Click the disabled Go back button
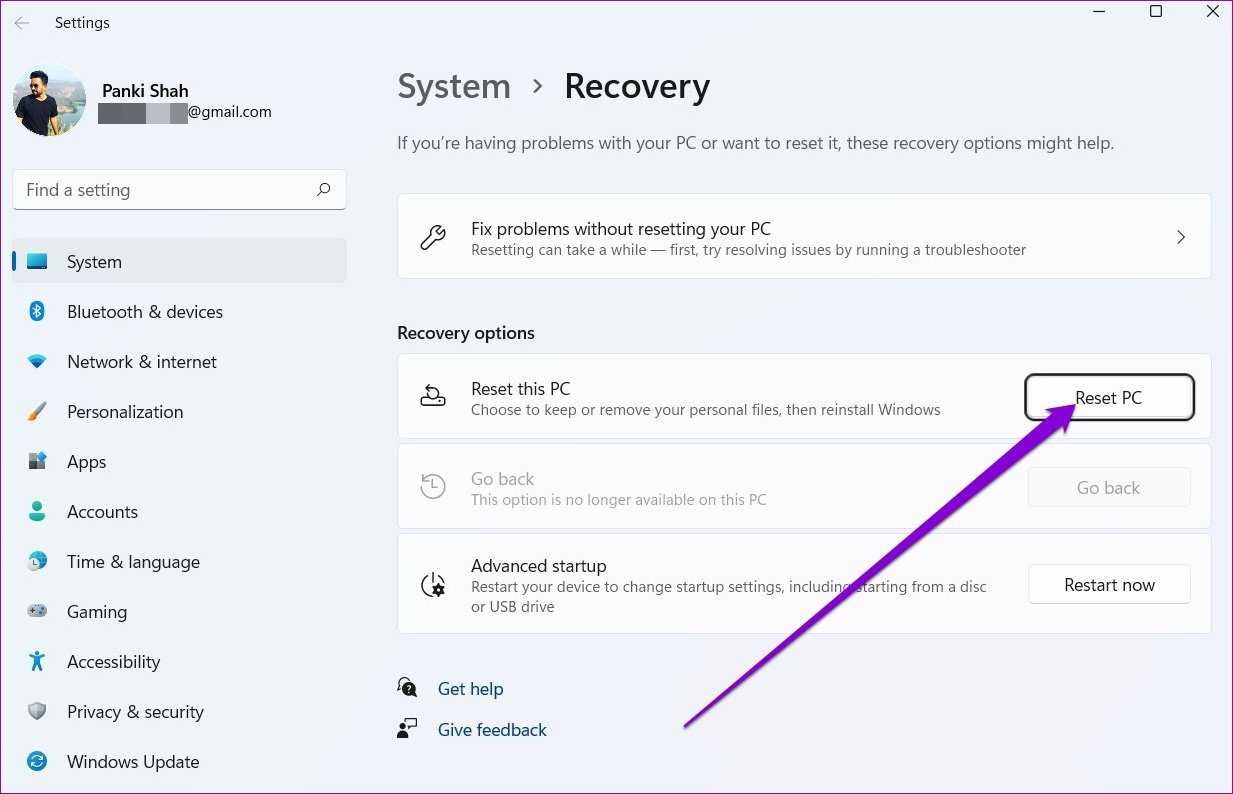Viewport: 1233px width, 794px height. point(1109,488)
